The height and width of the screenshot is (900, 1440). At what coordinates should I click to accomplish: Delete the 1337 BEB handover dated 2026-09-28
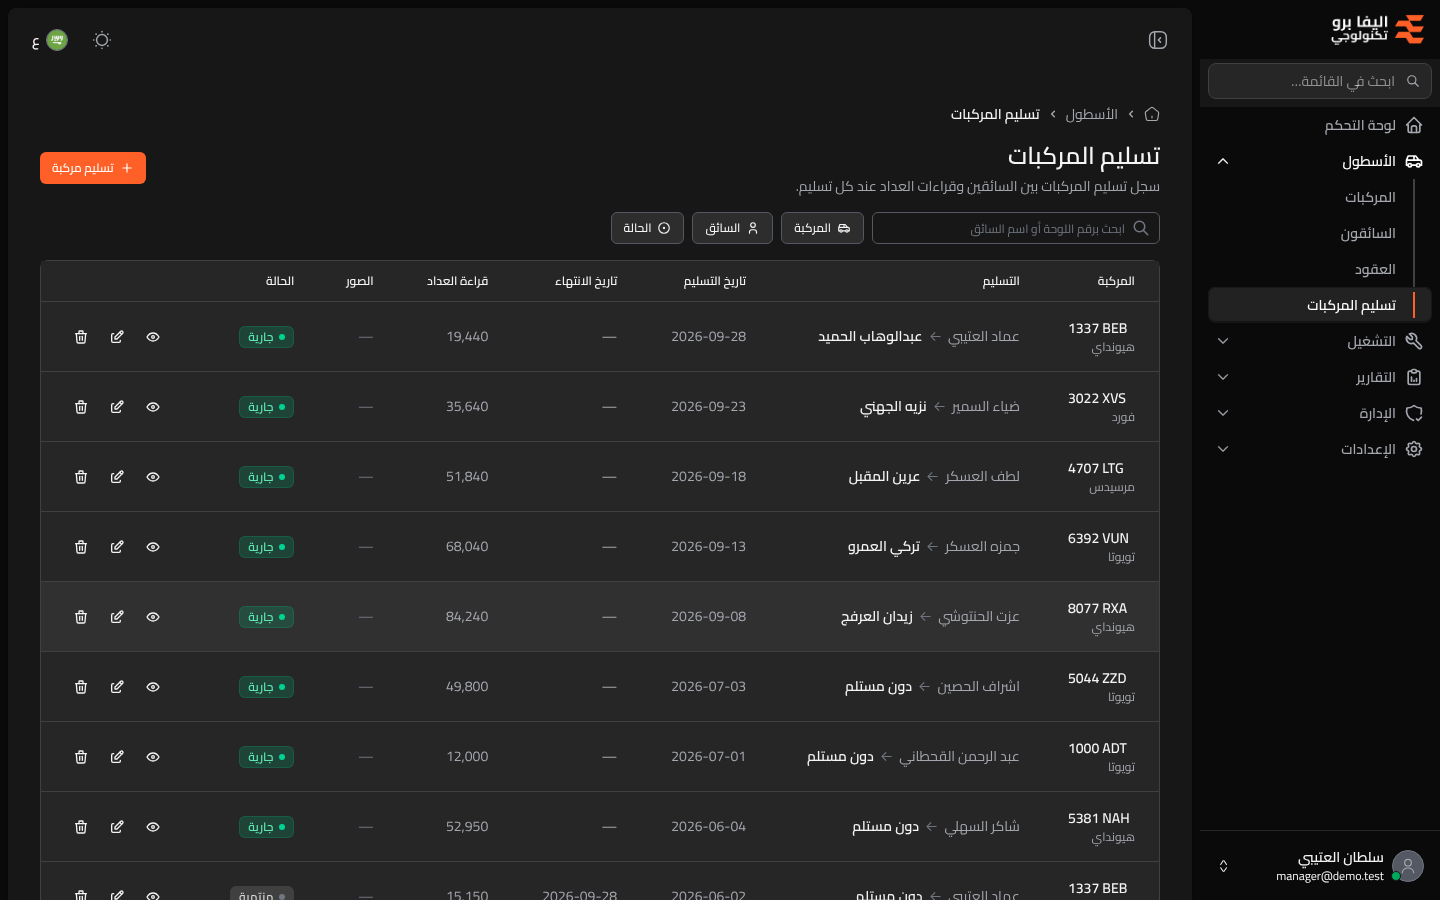click(81, 337)
